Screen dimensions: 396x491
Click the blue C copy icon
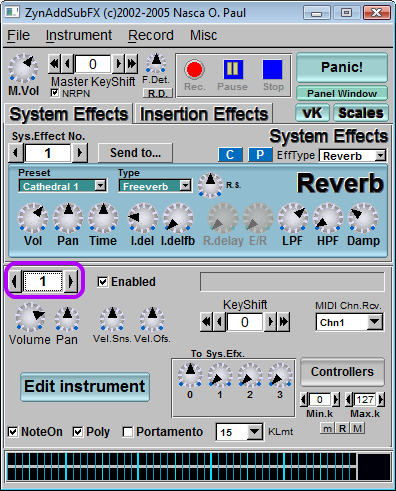click(x=230, y=155)
